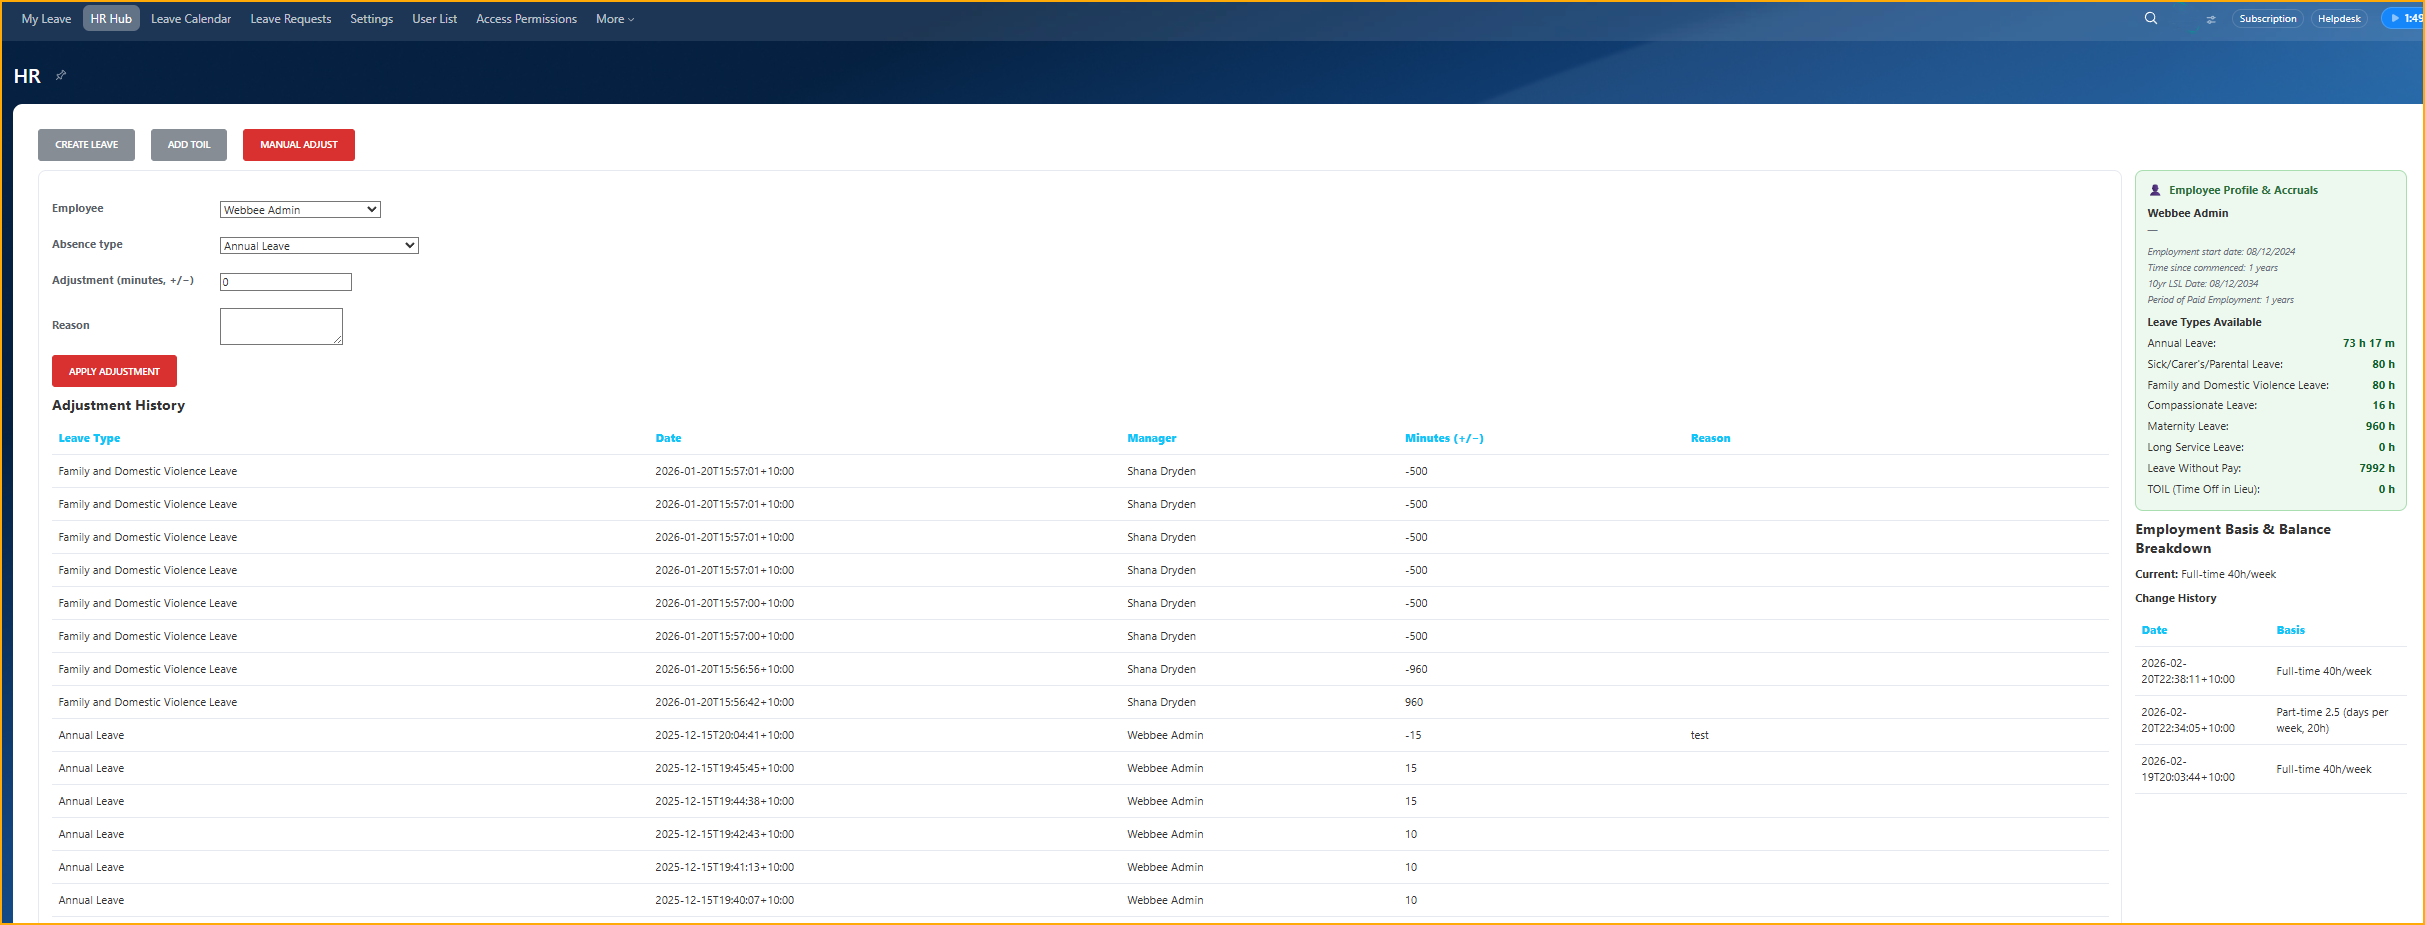
Task: Click inside the Reason text area
Action: [281, 326]
